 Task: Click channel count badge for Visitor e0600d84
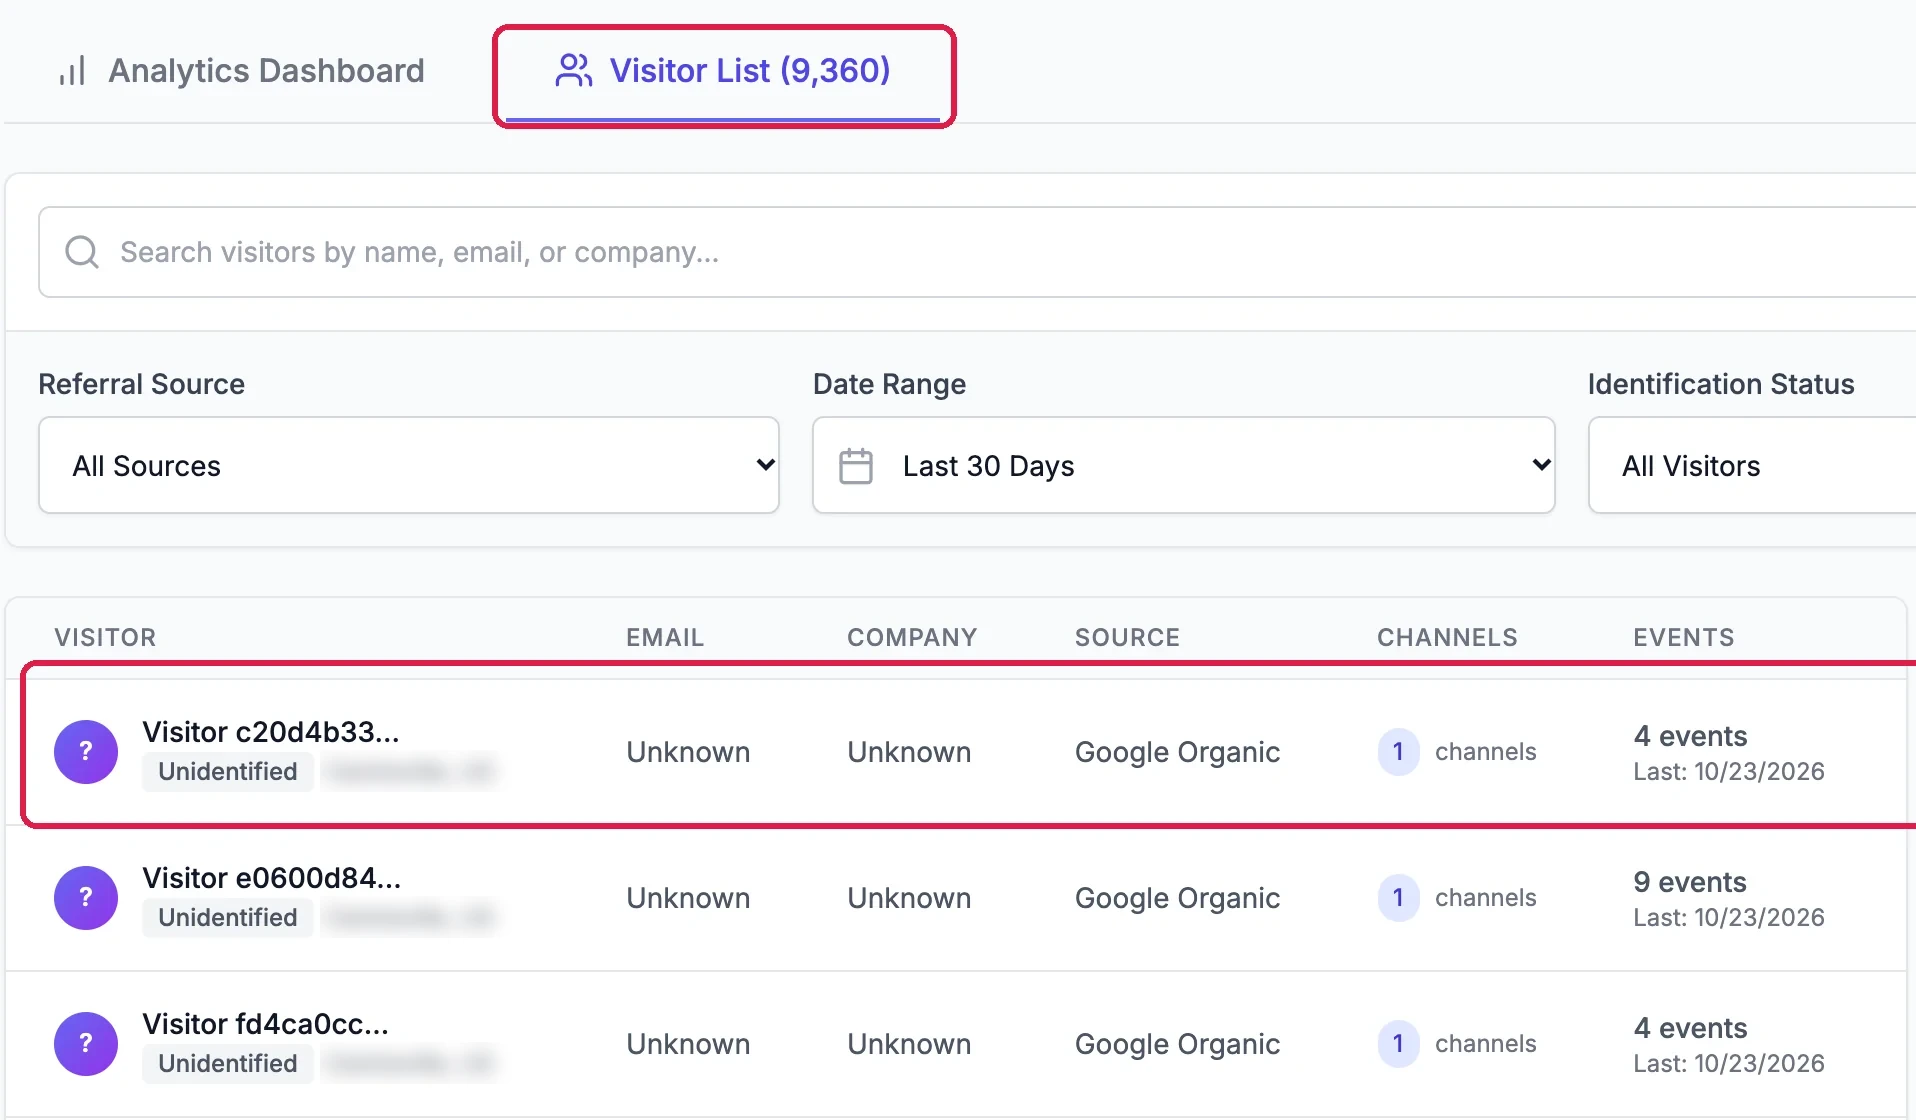pyautogui.click(x=1398, y=898)
